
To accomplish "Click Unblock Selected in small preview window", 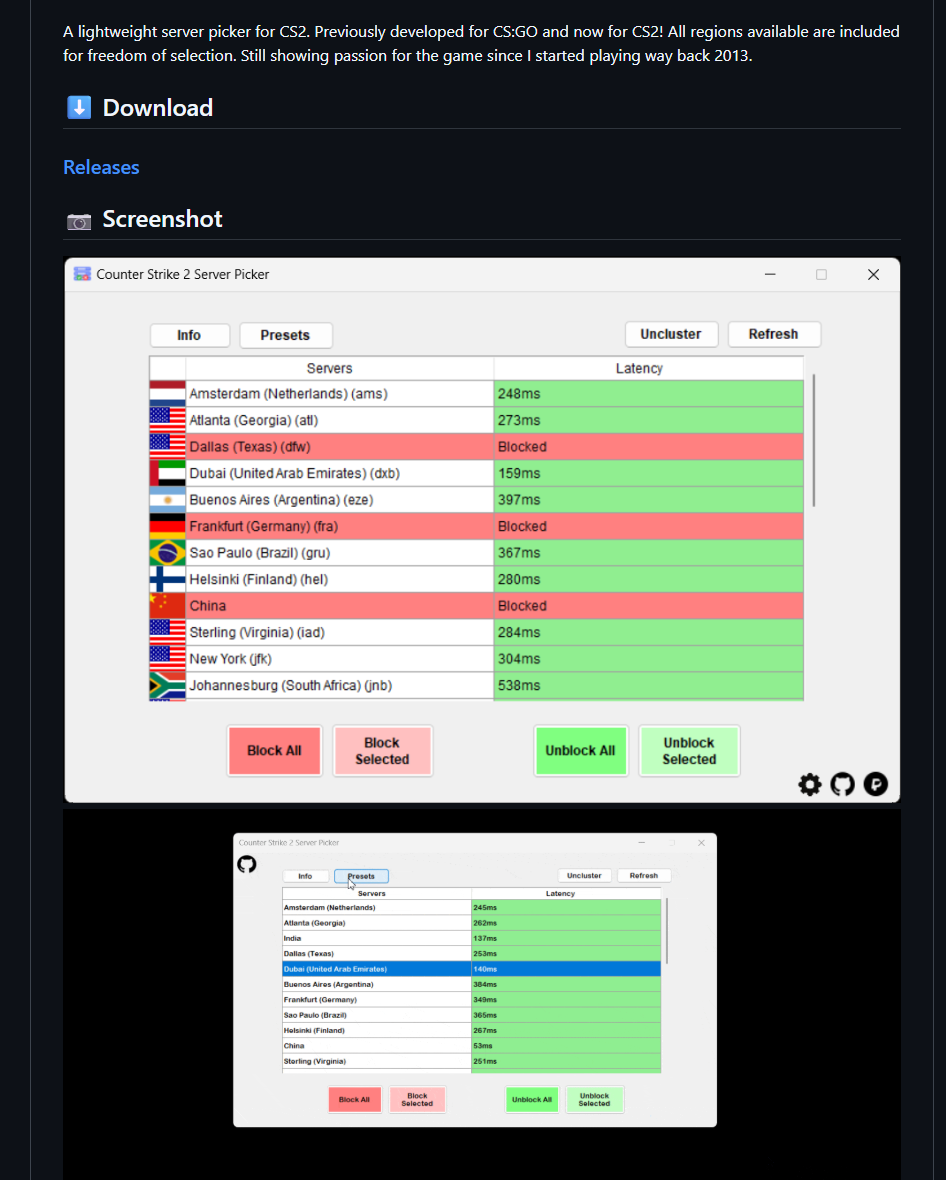I will pos(595,1099).
